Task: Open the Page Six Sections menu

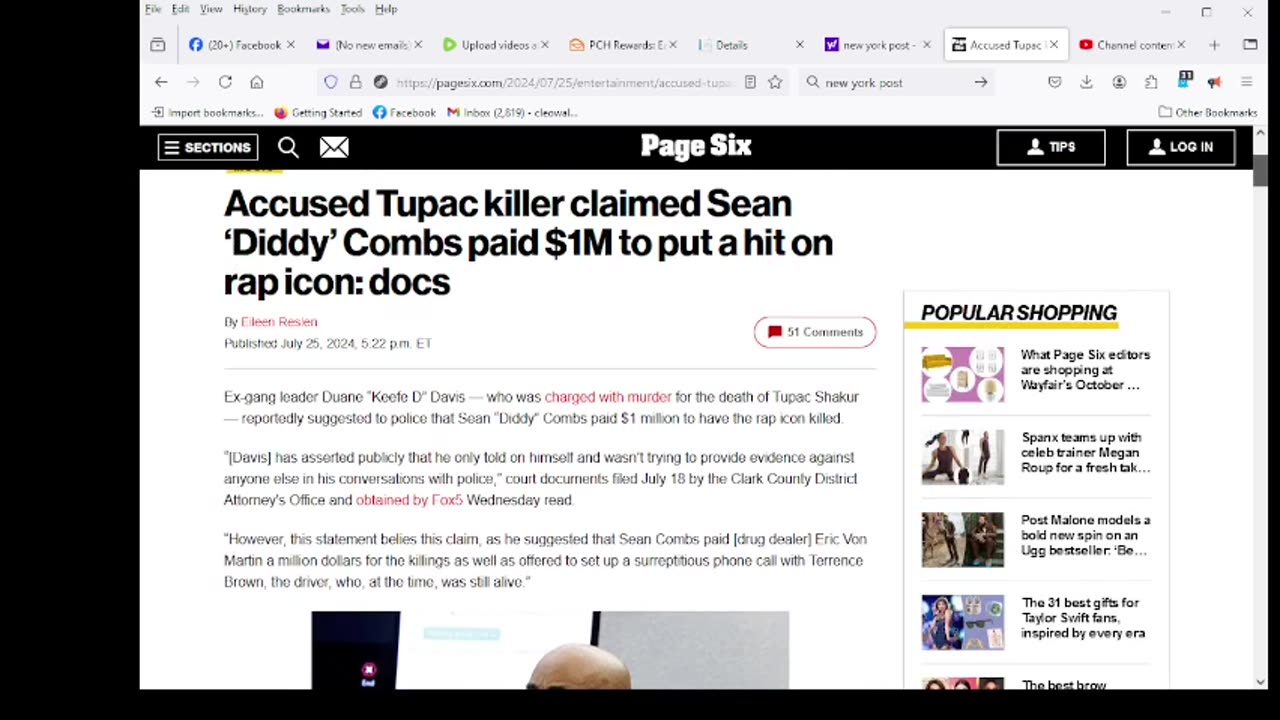Action: (208, 147)
